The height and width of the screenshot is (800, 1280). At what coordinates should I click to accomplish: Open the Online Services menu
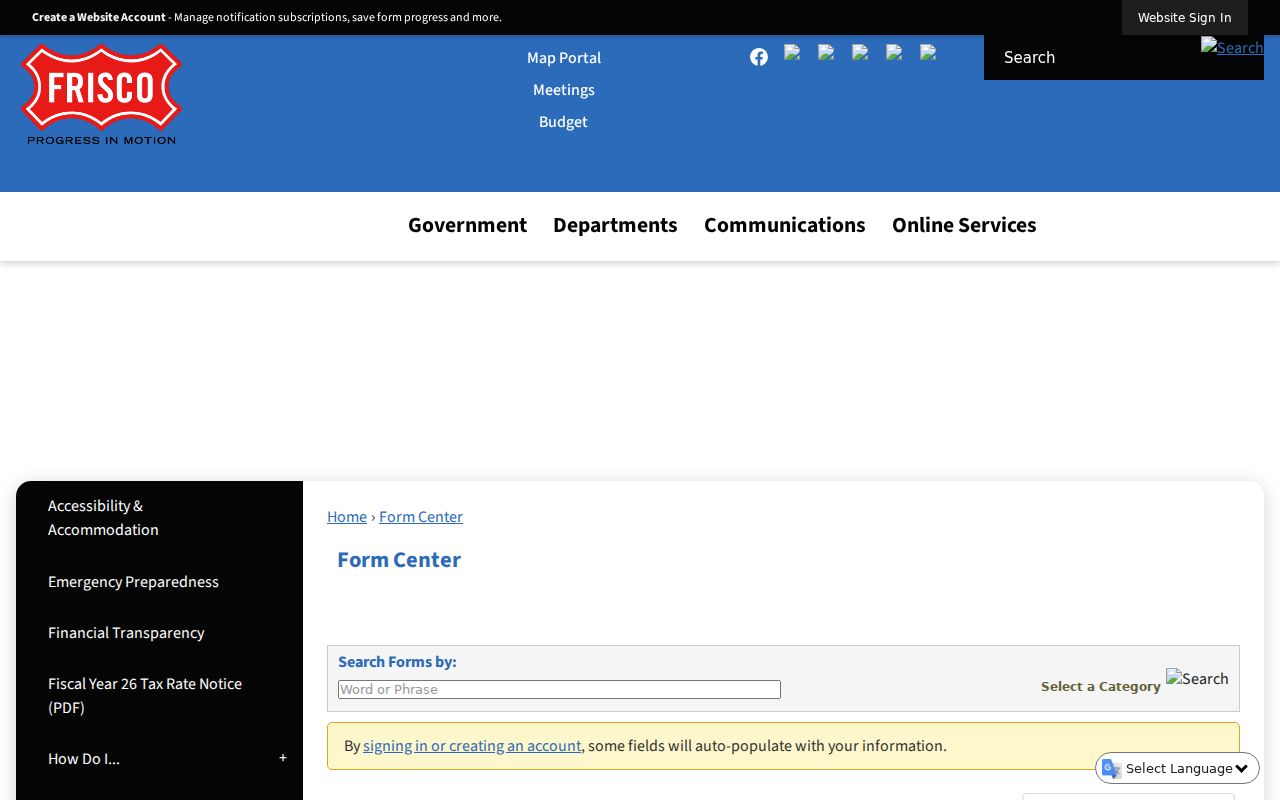click(x=964, y=225)
